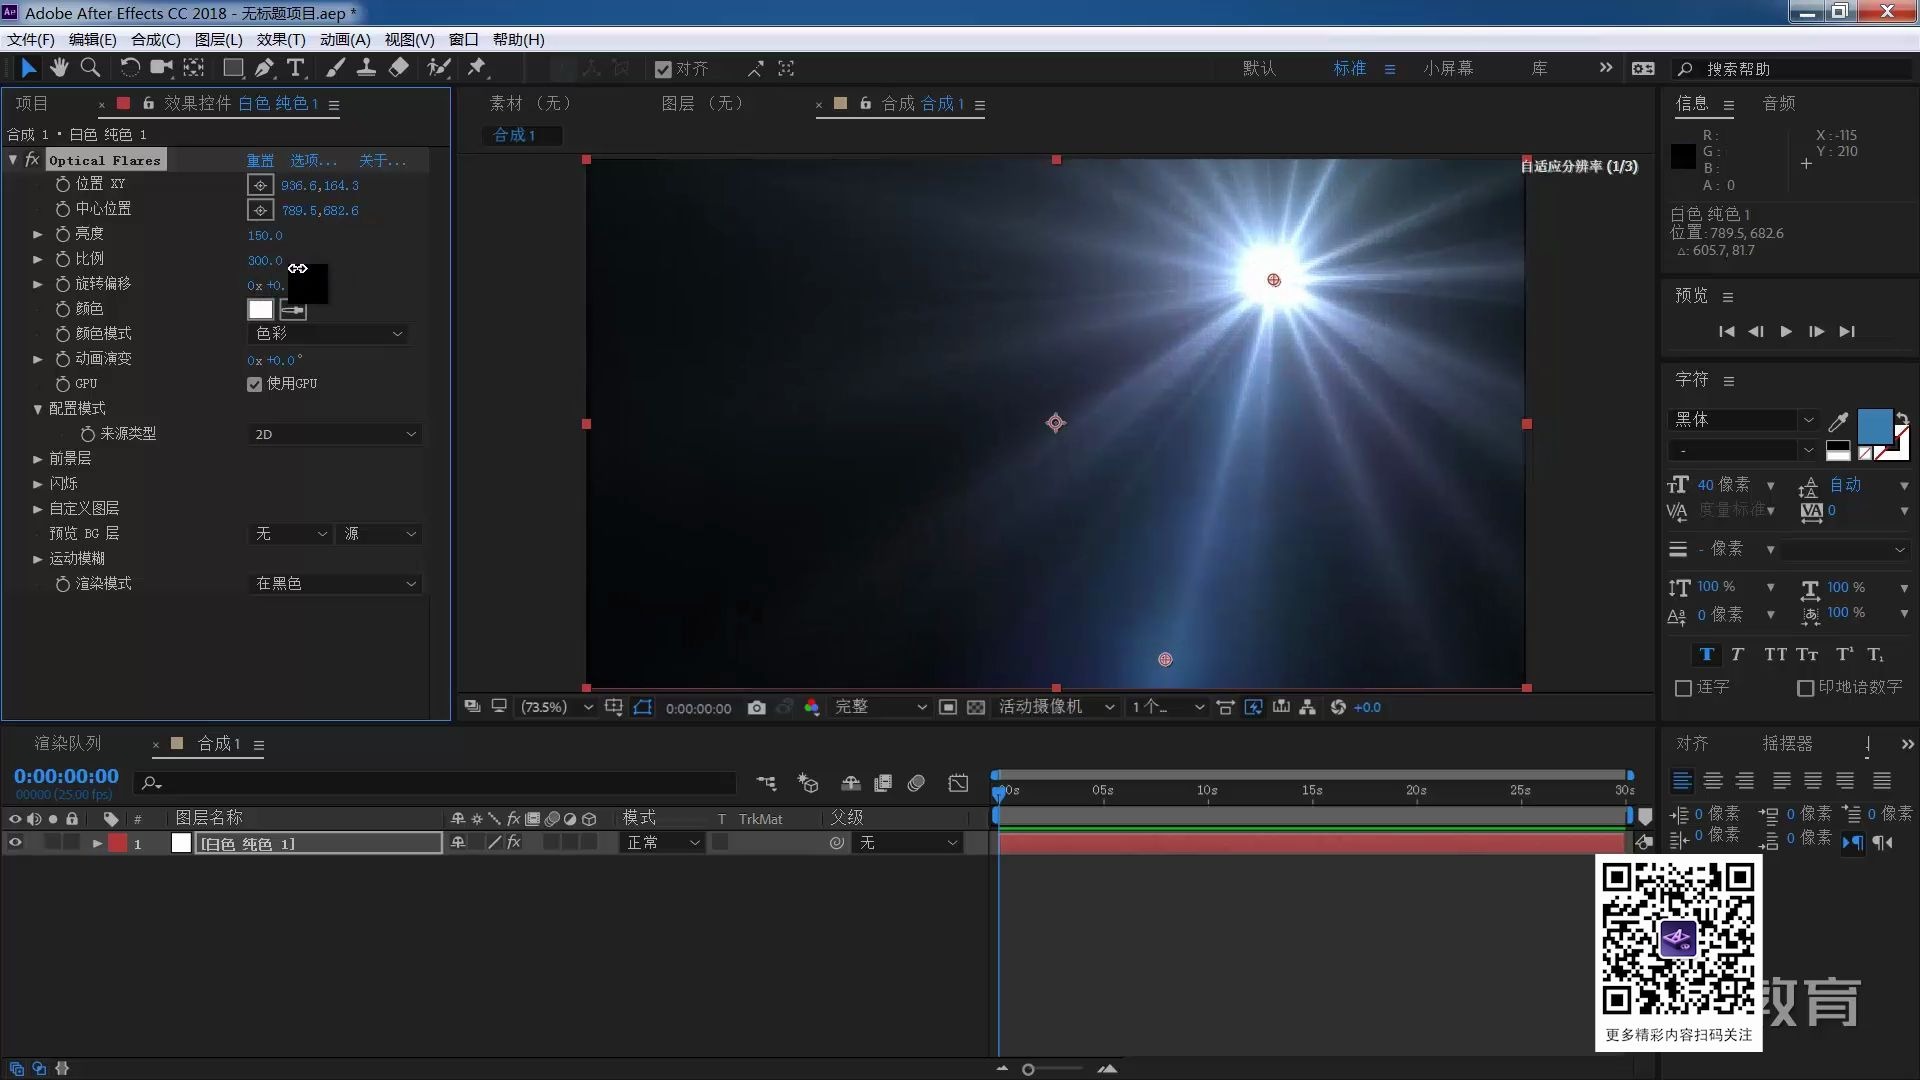The width and height of the screenshot is (1920, 1080).
Task: Select the Pen tool
Action: click(x=264, y=68)
